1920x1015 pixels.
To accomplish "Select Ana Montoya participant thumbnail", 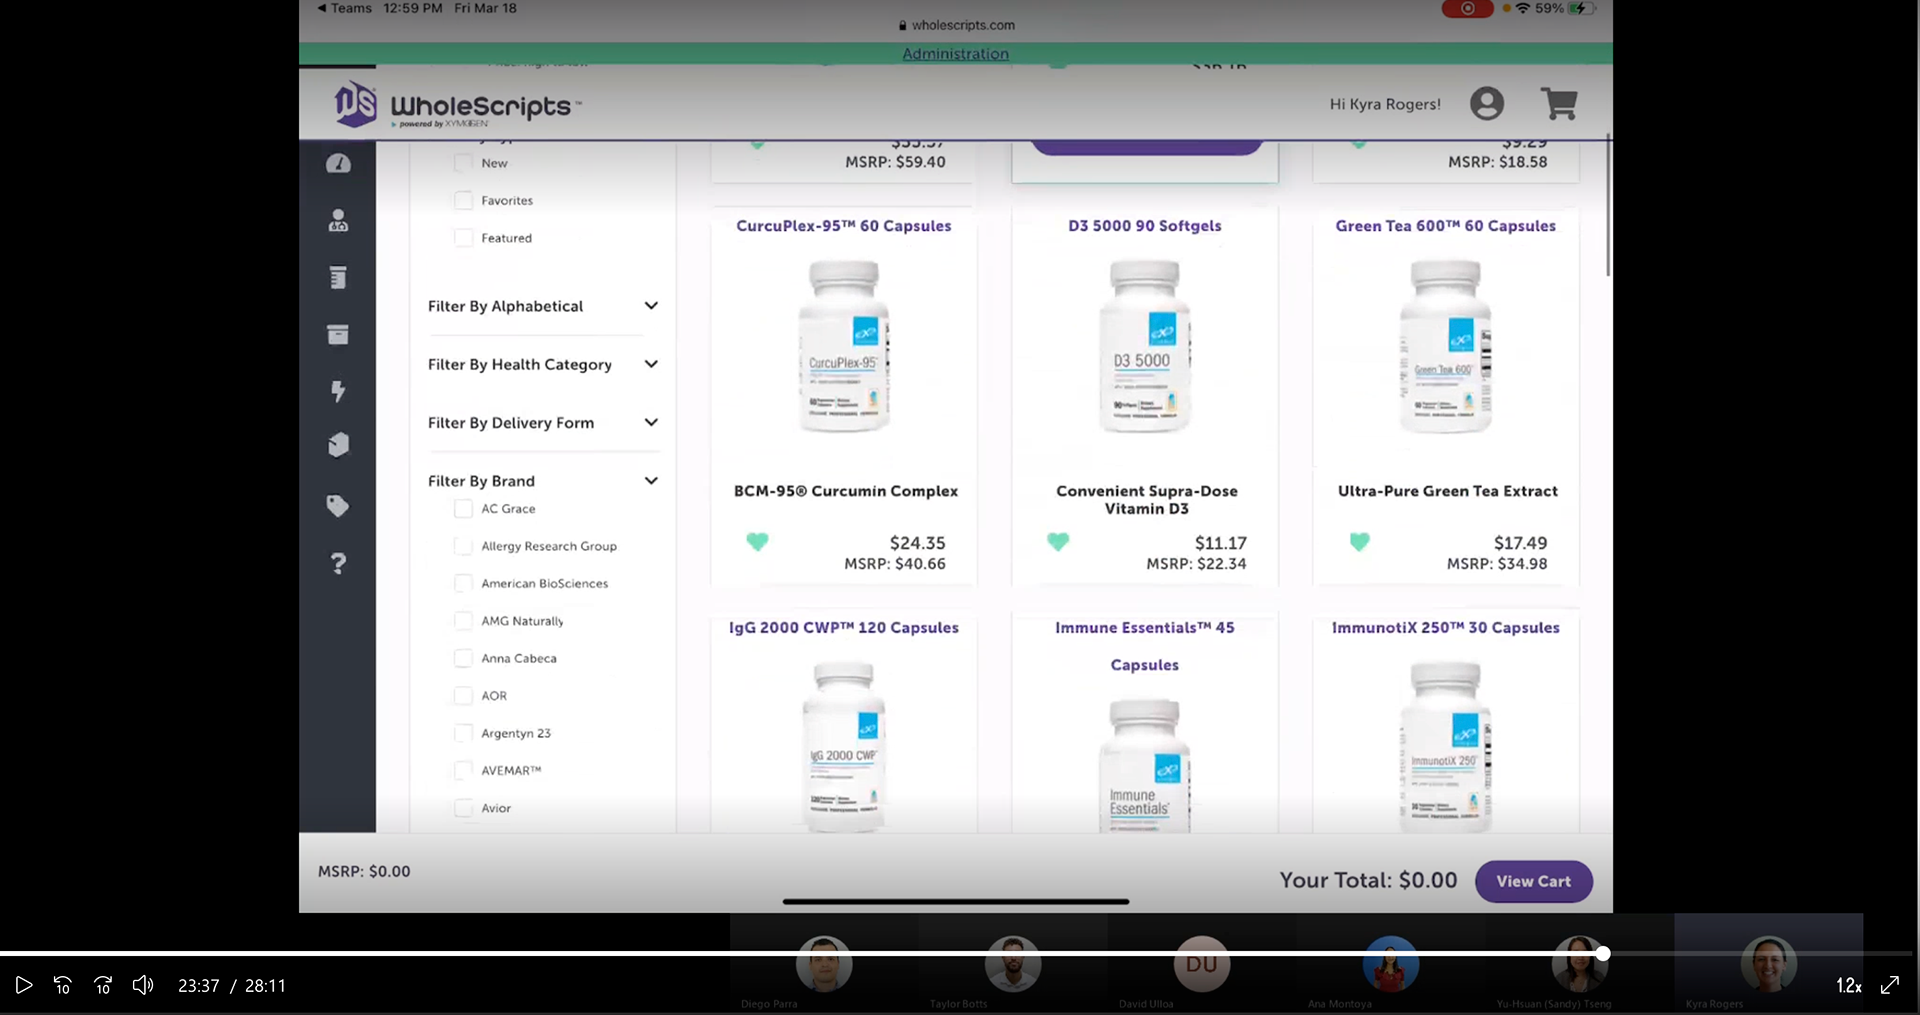I will (x=1390, y=964).
